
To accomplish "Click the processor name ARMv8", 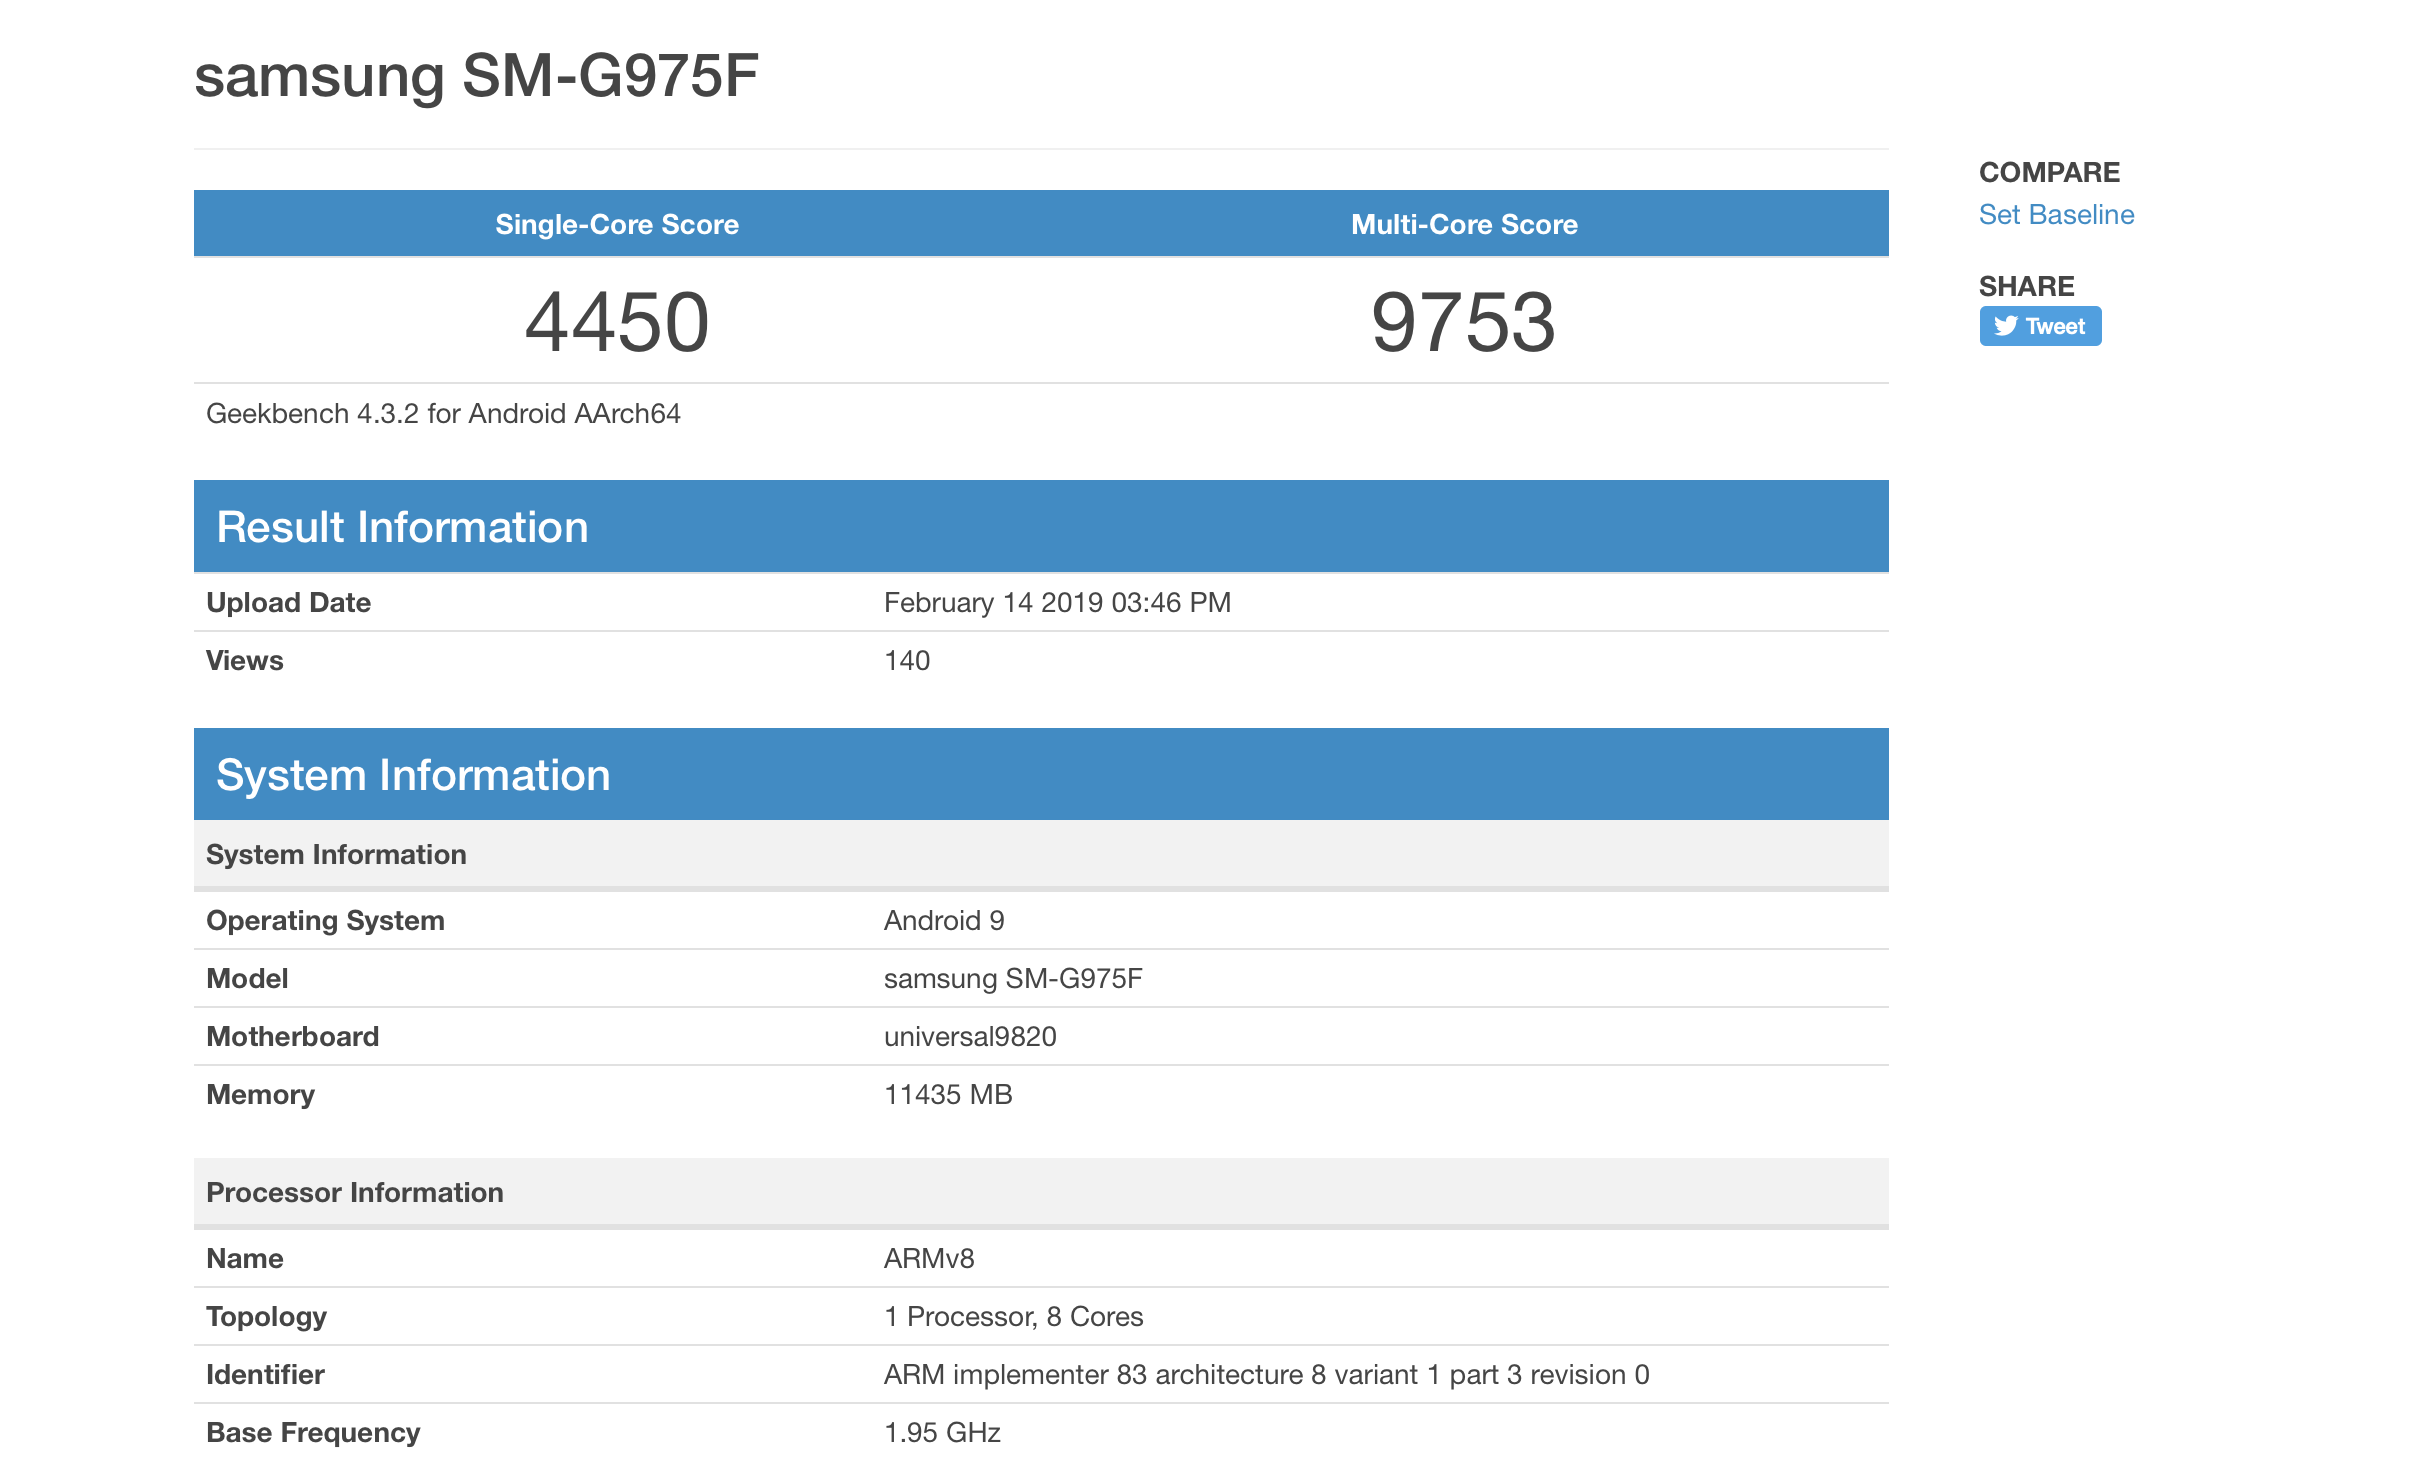I will point(929,1259).
